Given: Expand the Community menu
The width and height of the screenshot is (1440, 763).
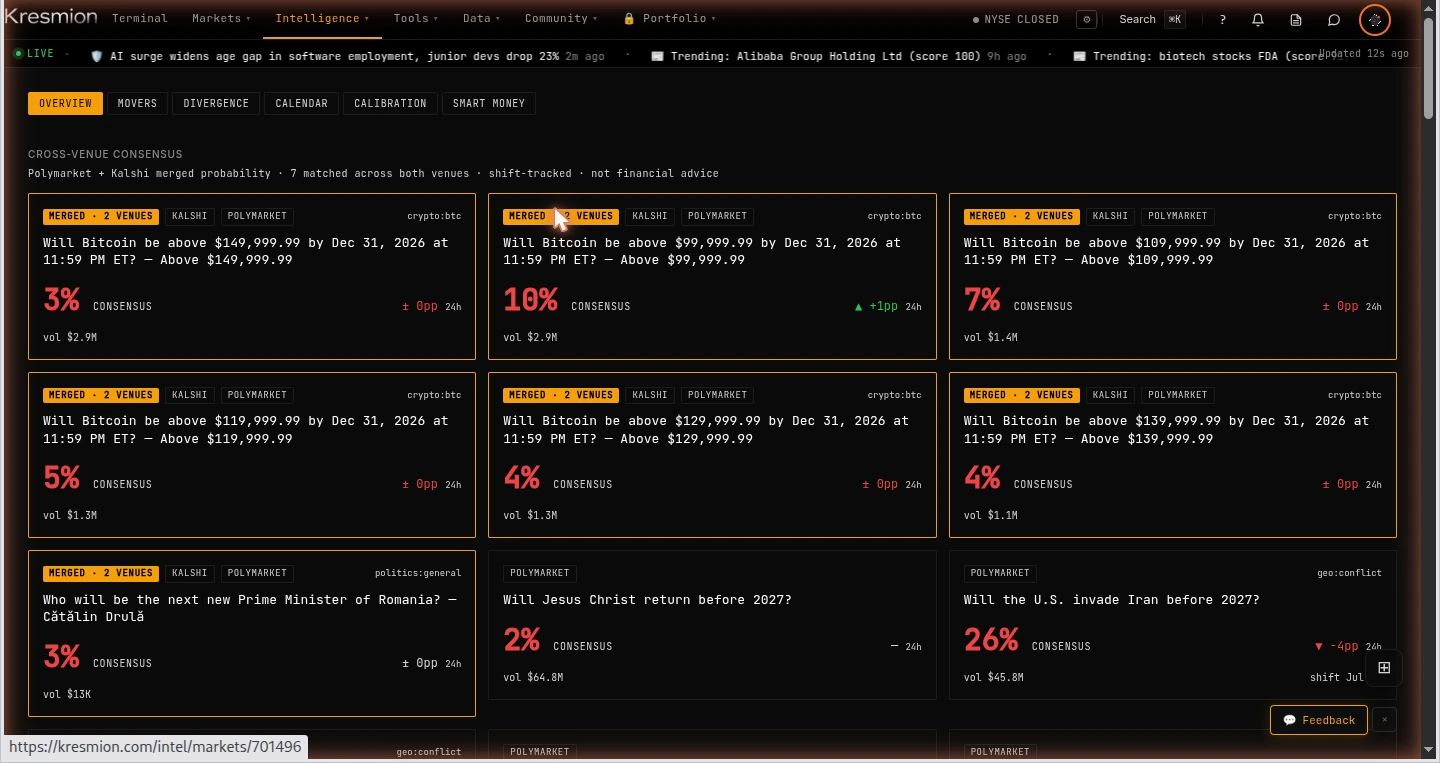Looking at the screenshot, I should click(x=561, y=18).
